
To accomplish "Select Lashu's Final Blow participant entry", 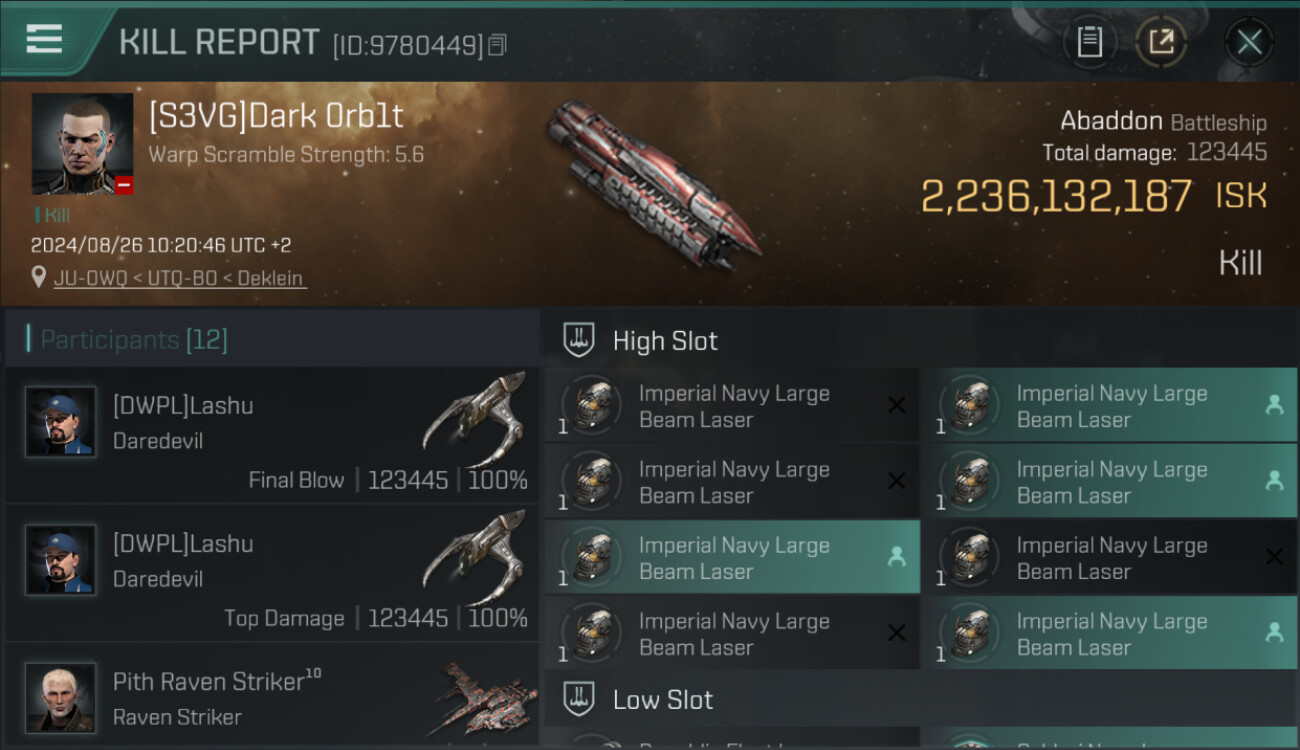I will (x=272, y=434).
